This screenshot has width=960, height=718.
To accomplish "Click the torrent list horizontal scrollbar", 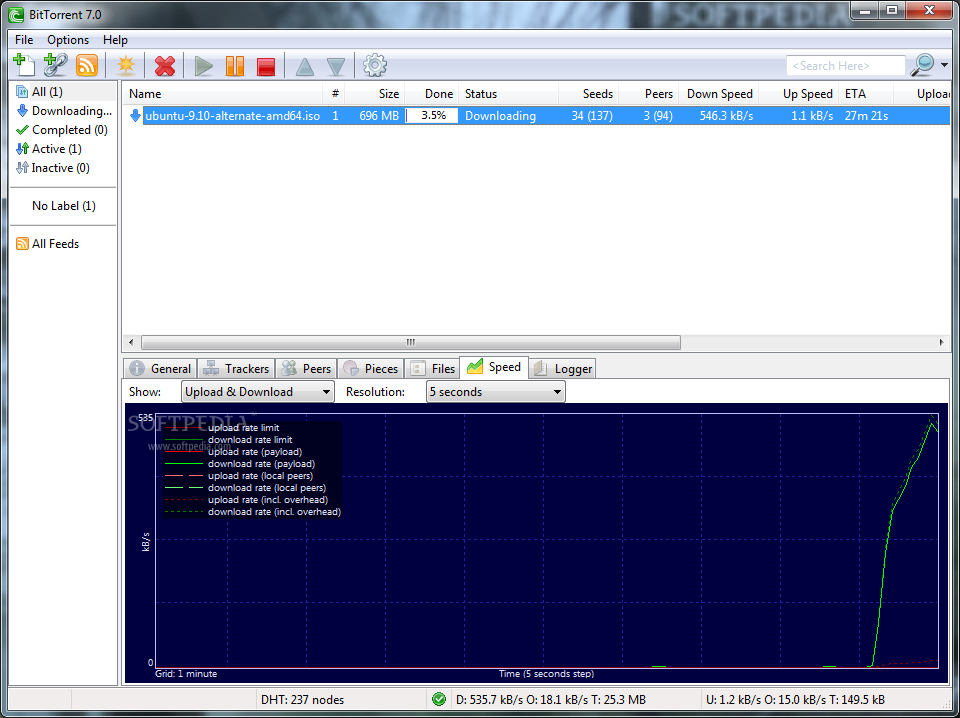I will point(410,342).
